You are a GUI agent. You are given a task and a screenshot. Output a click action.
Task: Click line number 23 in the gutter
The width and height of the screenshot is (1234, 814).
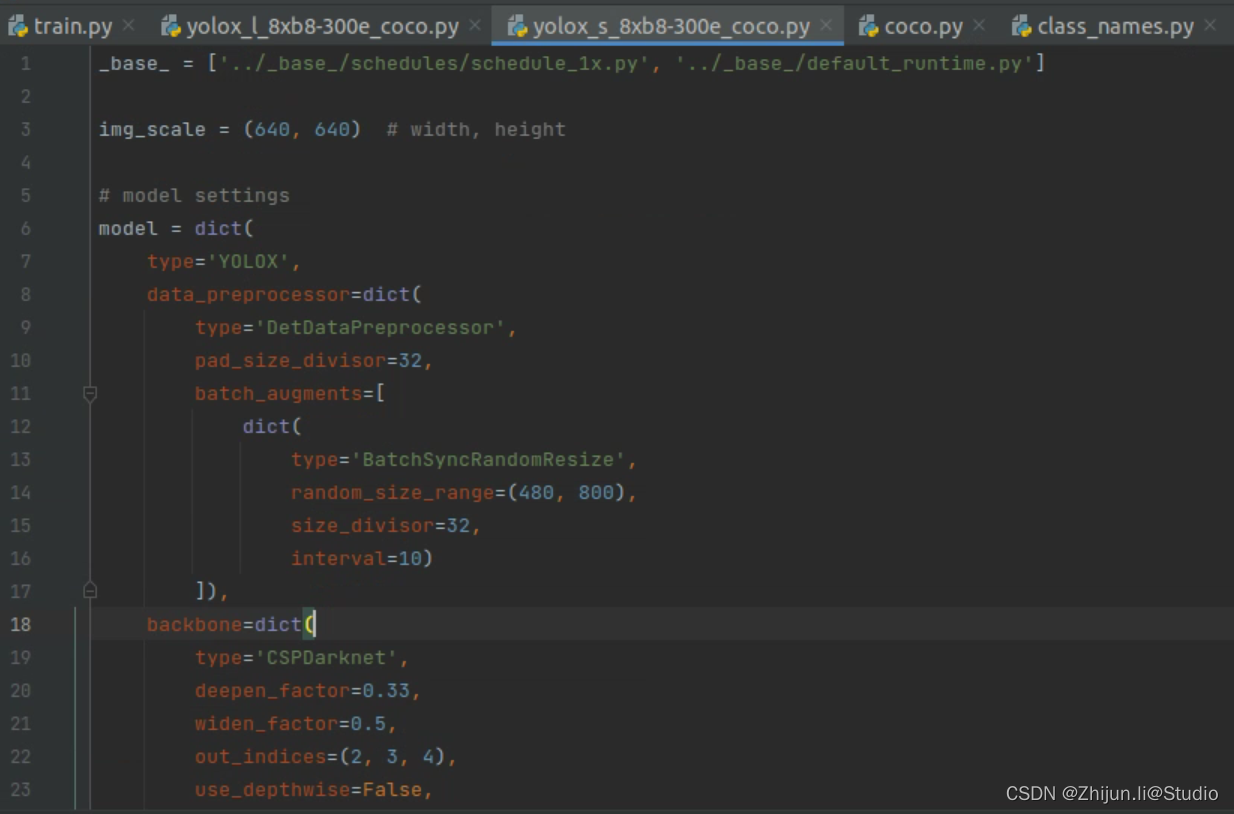pyautogui.click(x=20, y=790)
